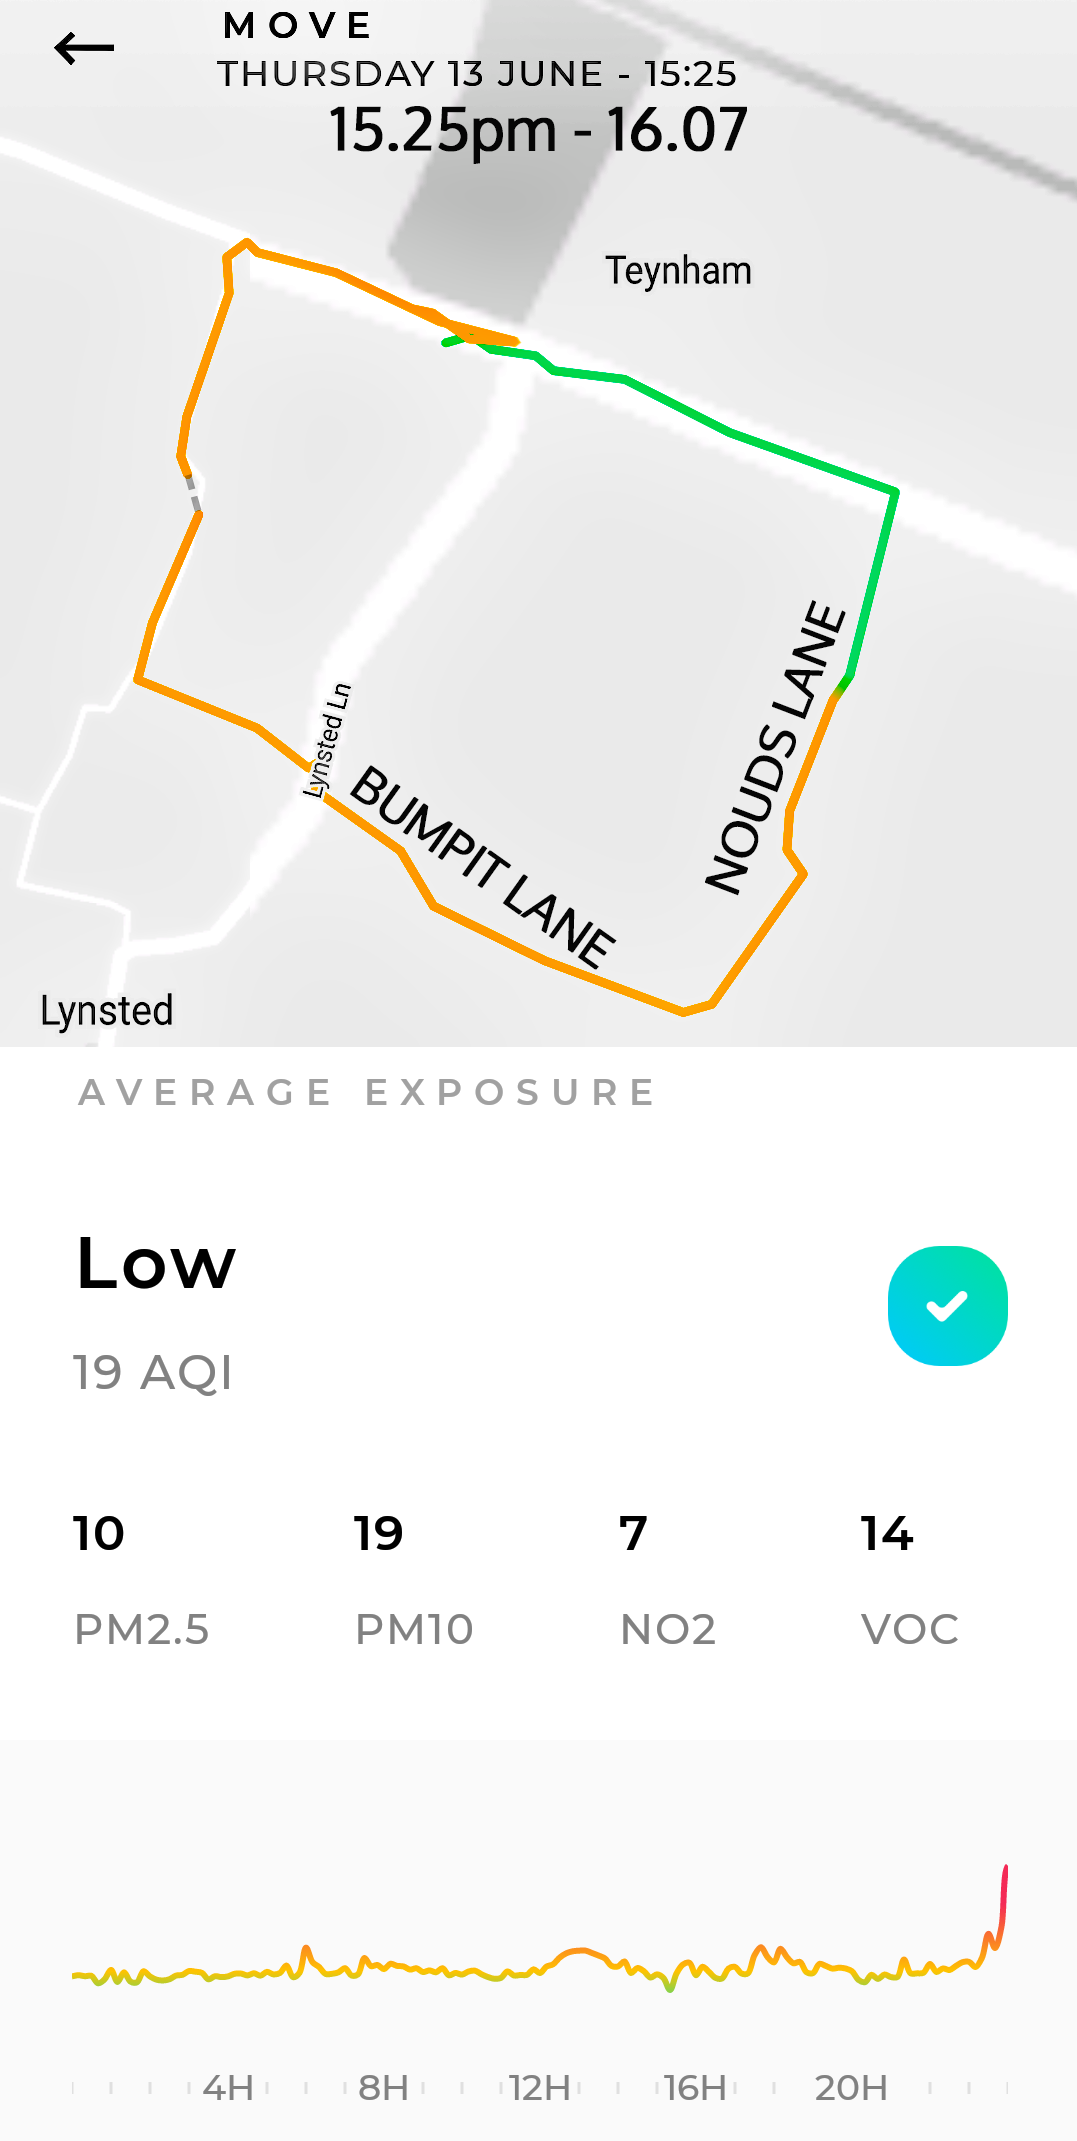Tap the 8H mark on timeline
The height and width of the screenshot is (2141, 1077).
(x=384, y=2088)
